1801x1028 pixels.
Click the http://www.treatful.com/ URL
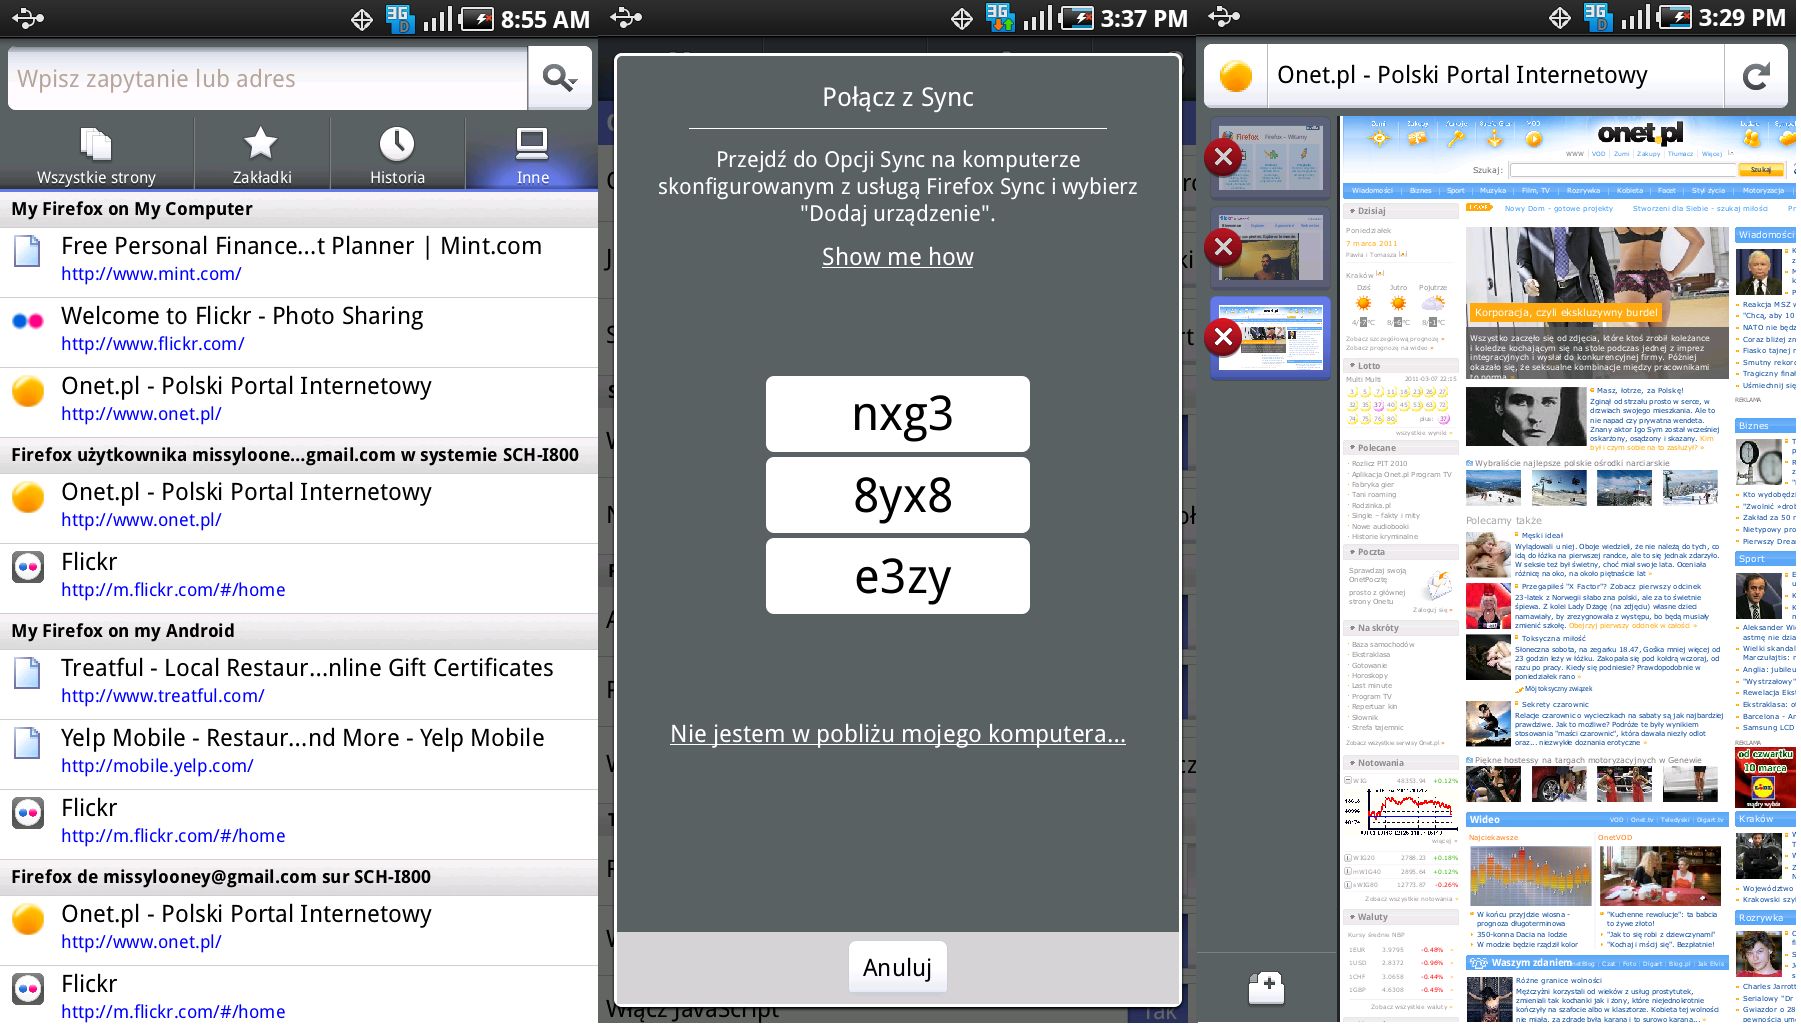[x=163, y=696]
